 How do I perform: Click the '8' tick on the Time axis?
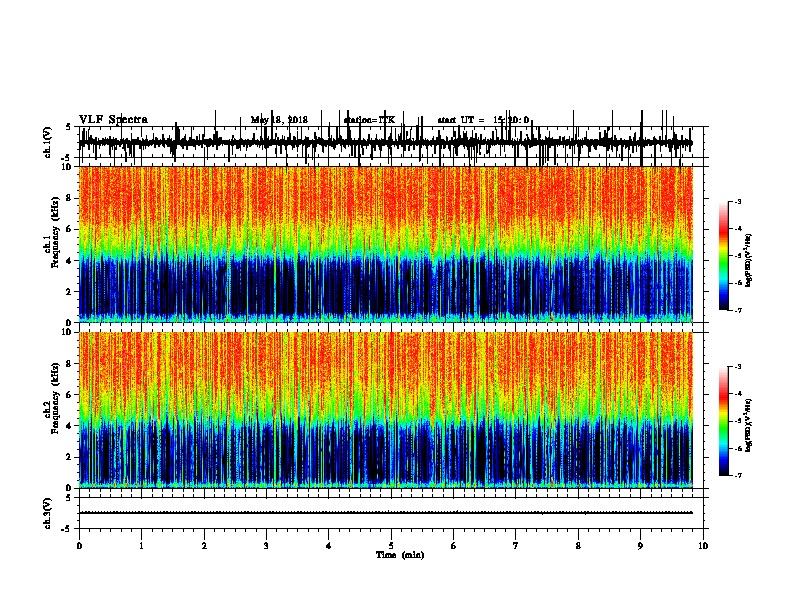[578, 546]
